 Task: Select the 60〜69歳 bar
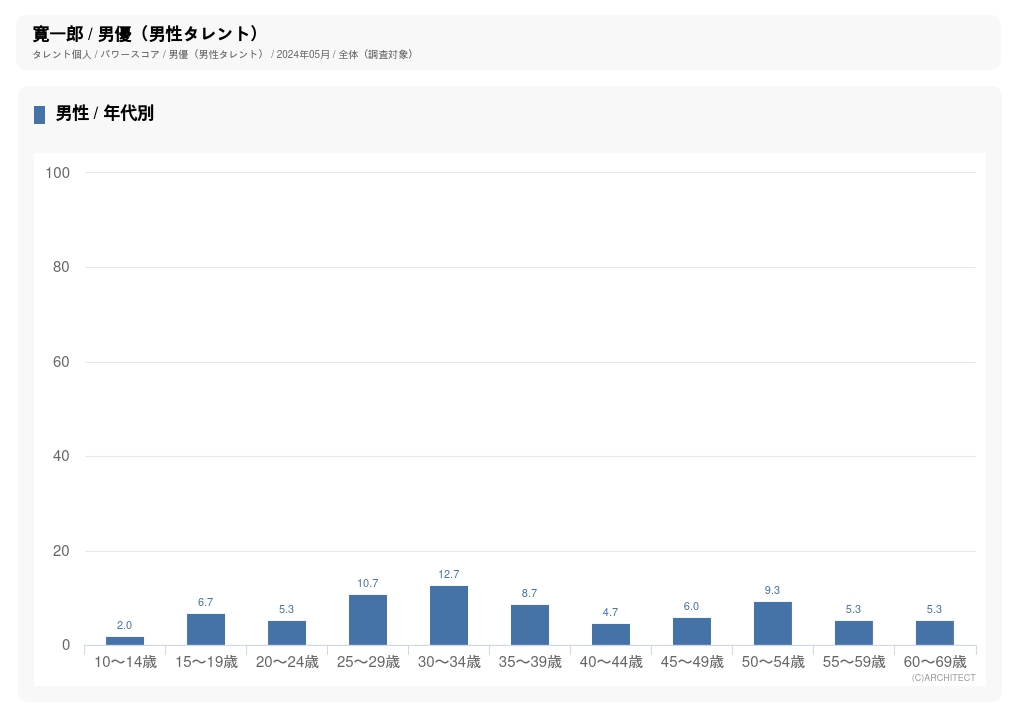pyautogui.click(x=935, y=633)
